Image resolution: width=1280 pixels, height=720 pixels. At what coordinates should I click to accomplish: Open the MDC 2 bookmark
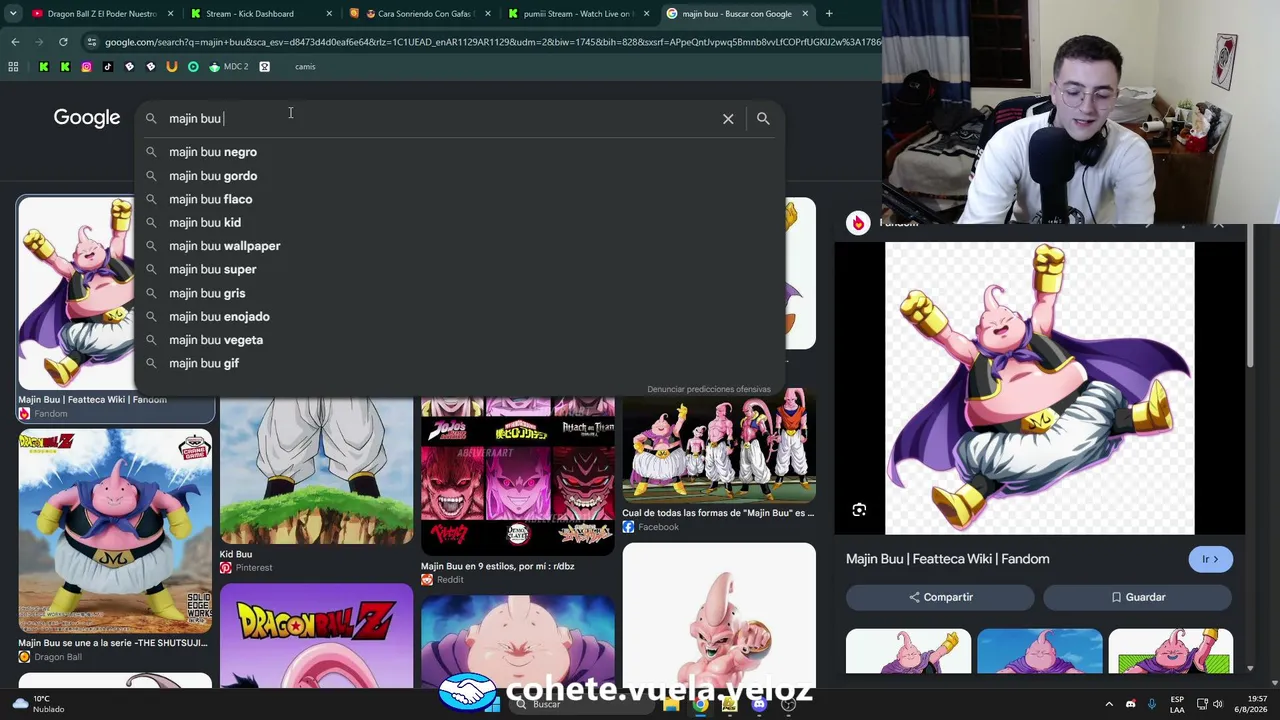point(229,67)
